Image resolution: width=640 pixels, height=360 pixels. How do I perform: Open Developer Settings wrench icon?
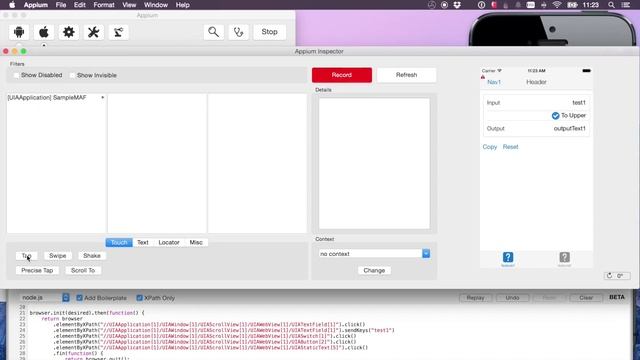93,32
